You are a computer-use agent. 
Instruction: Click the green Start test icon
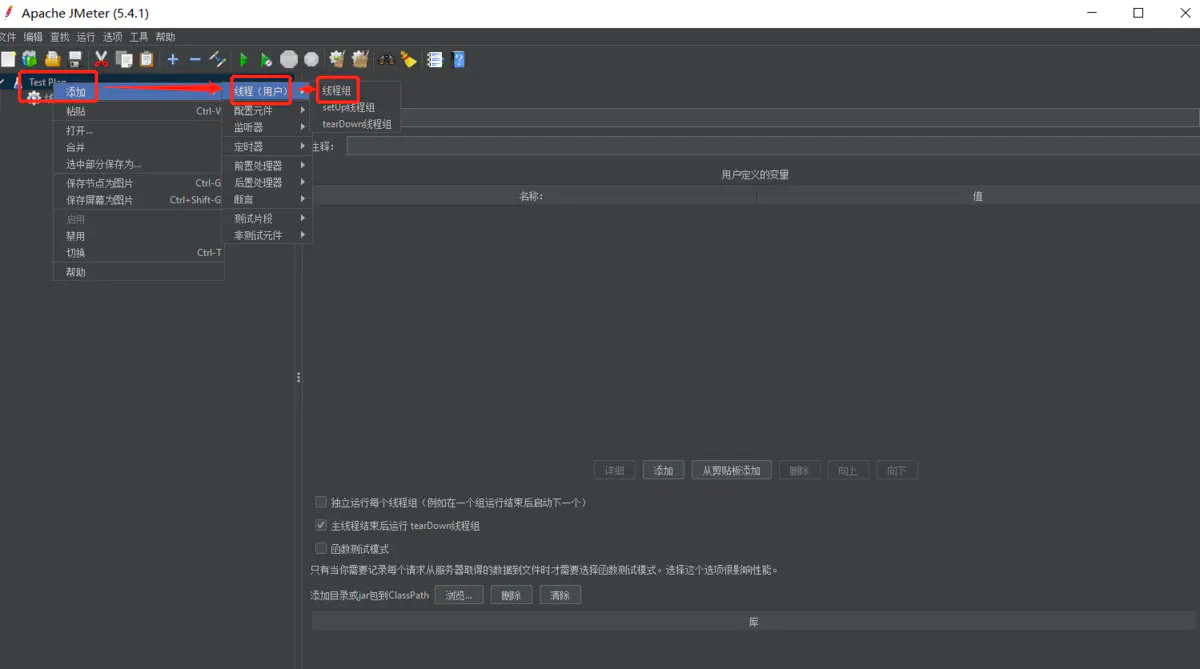coord(243,59)
